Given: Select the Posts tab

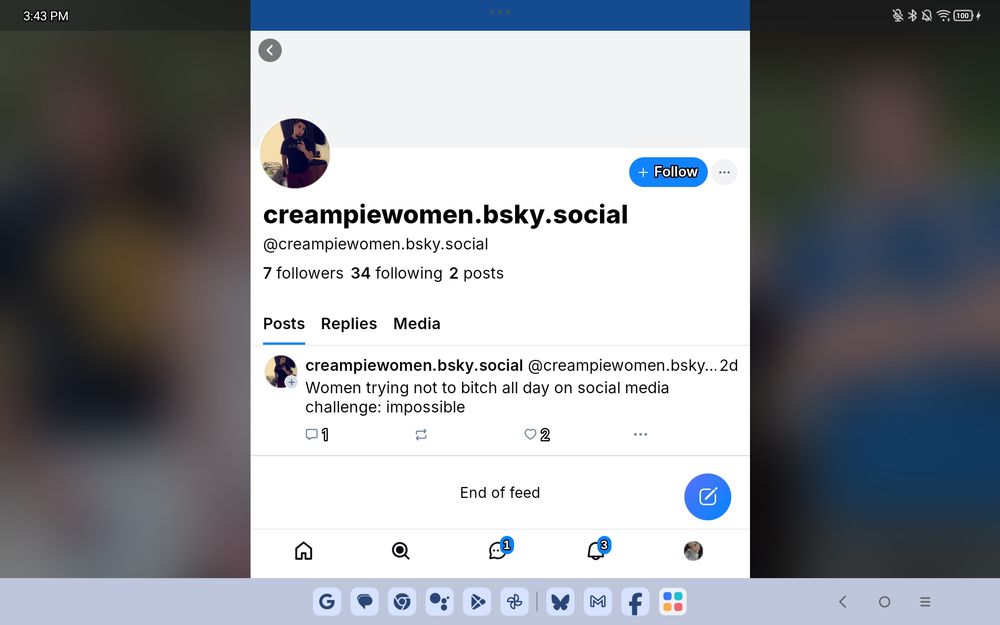Looking at the screenshot, I should click(284, 324).
